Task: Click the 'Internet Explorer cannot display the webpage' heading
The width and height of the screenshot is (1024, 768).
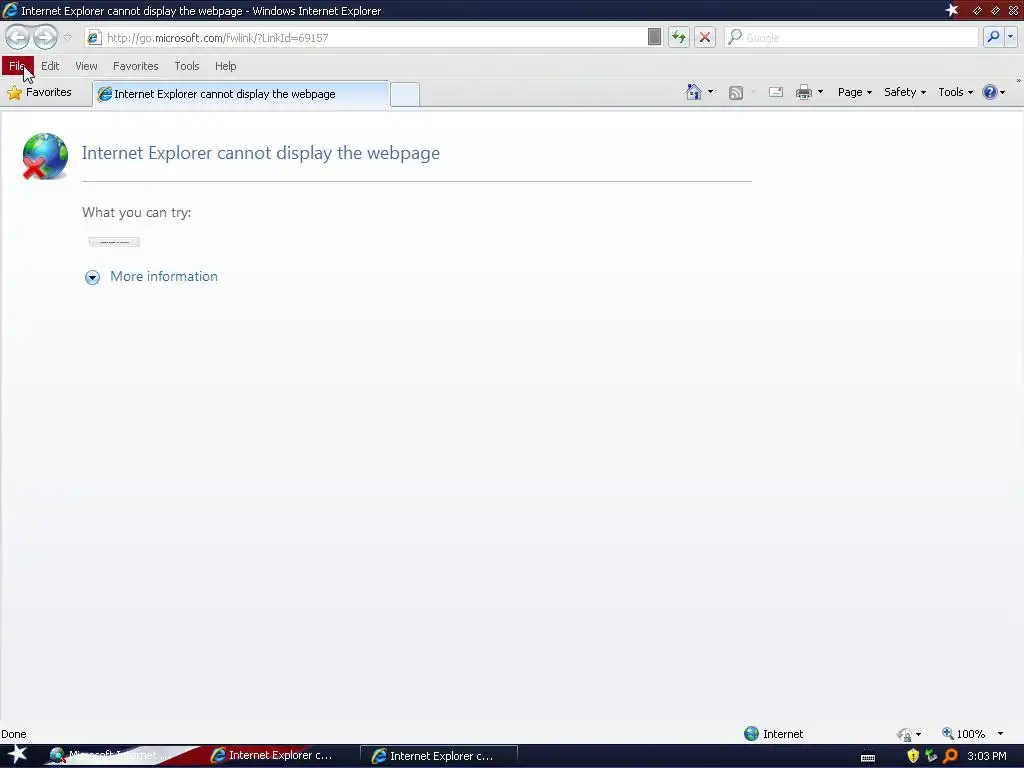Action: point(261,153)
